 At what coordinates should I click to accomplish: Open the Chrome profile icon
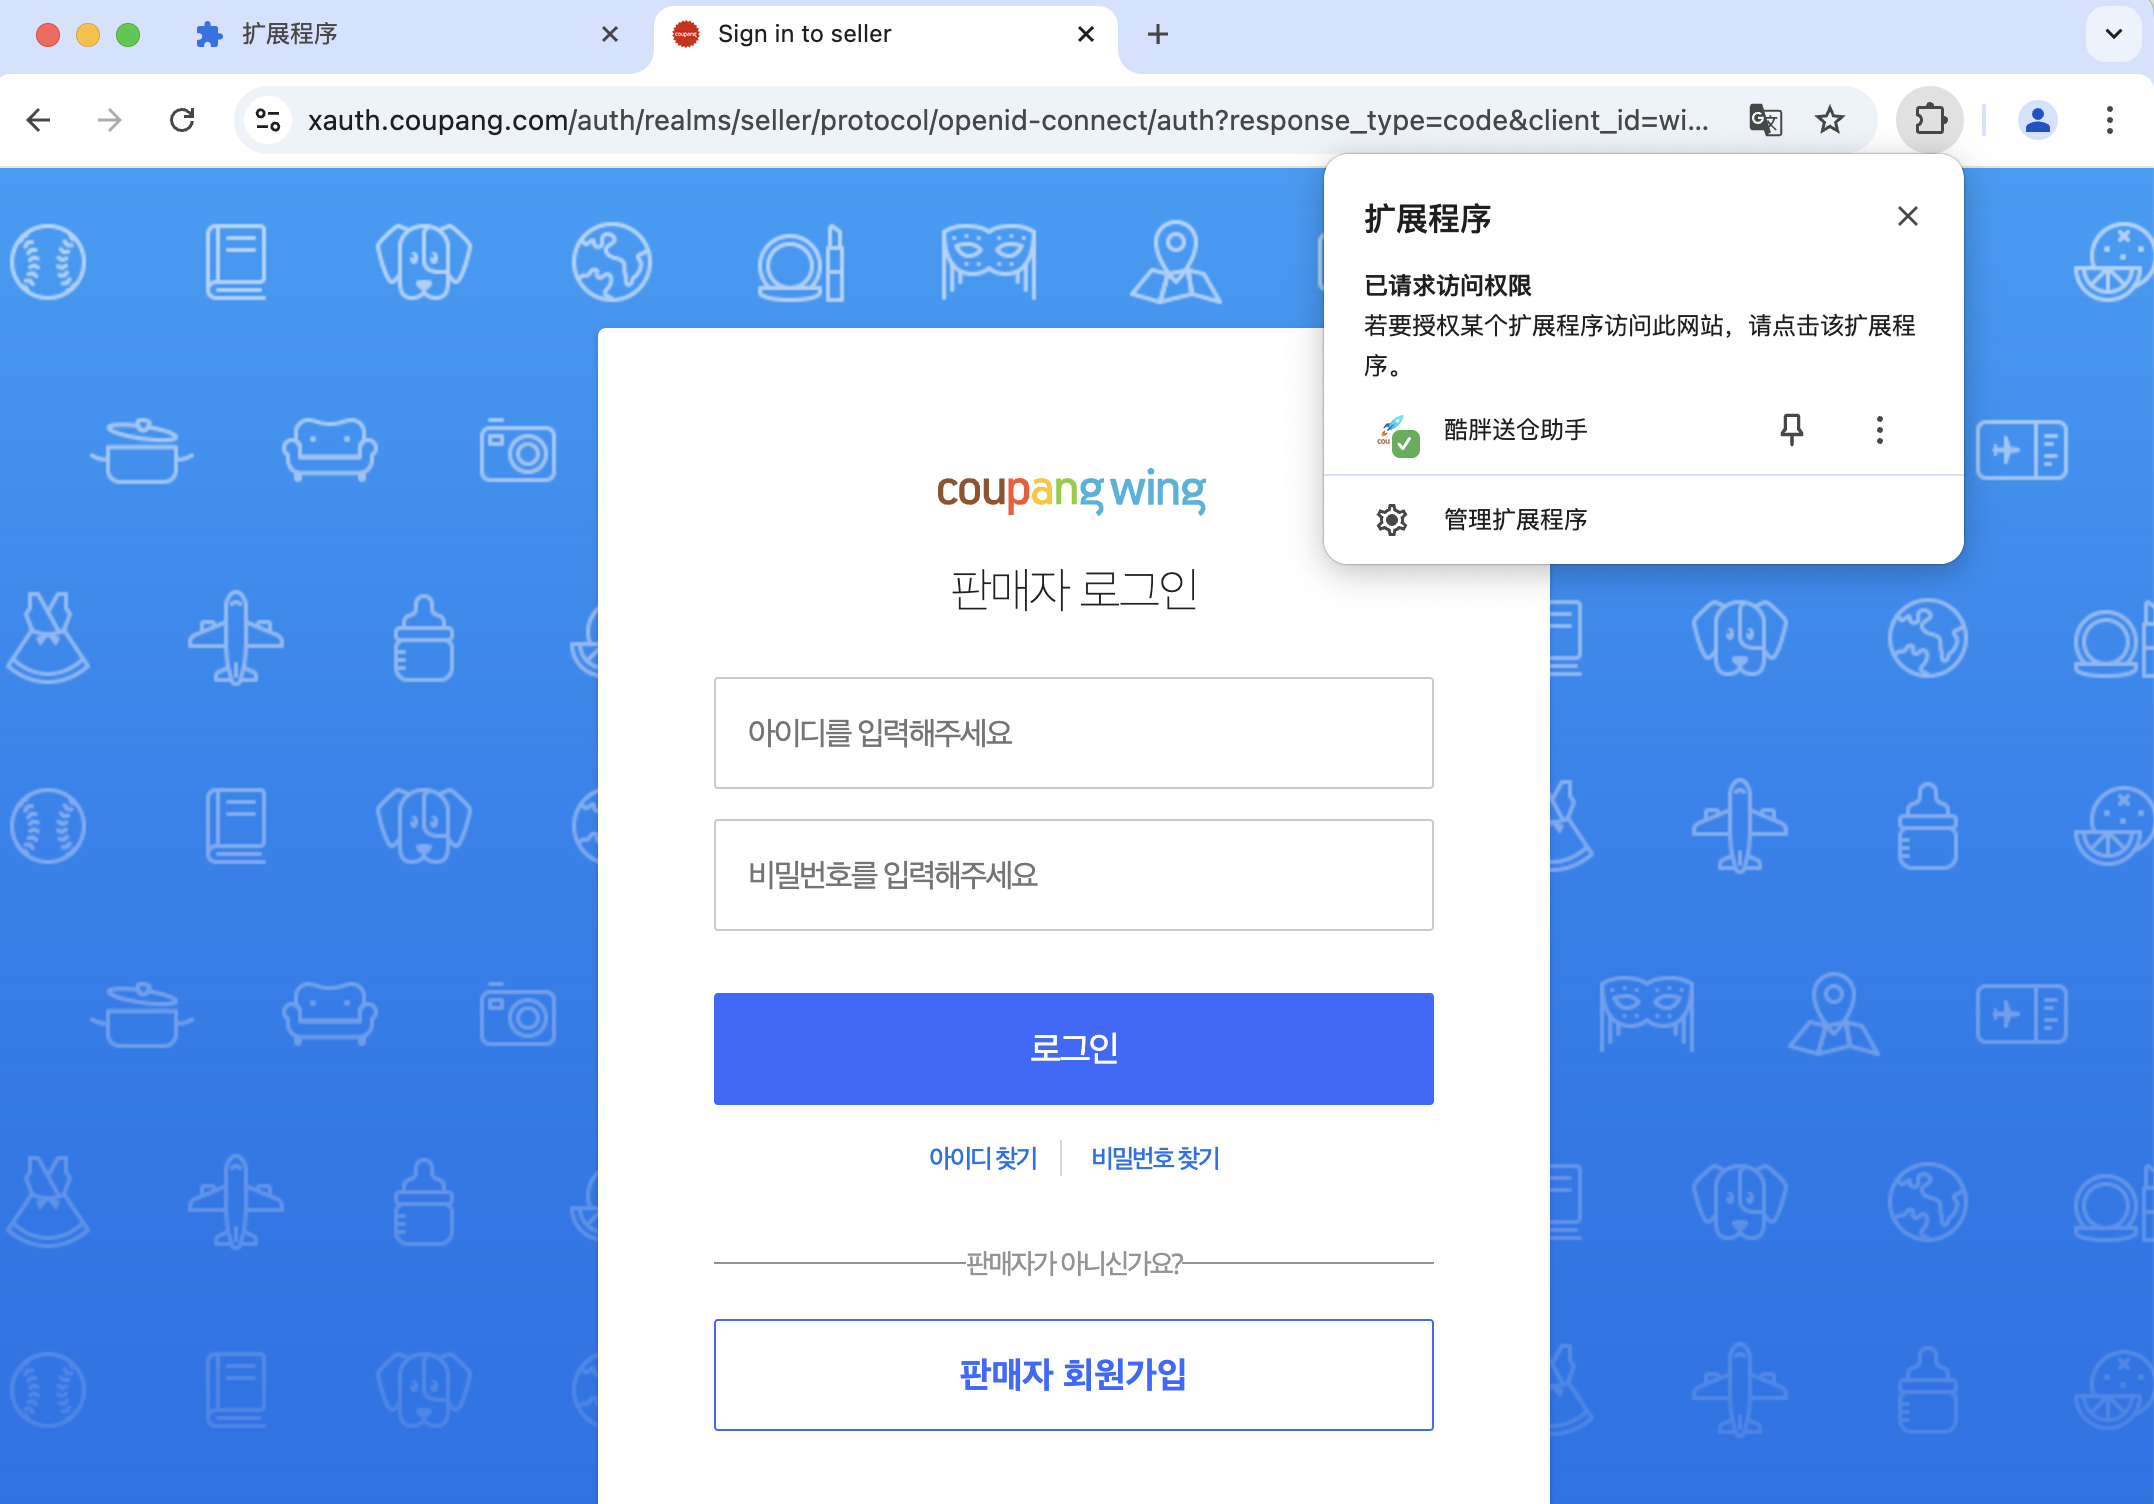2036,120
